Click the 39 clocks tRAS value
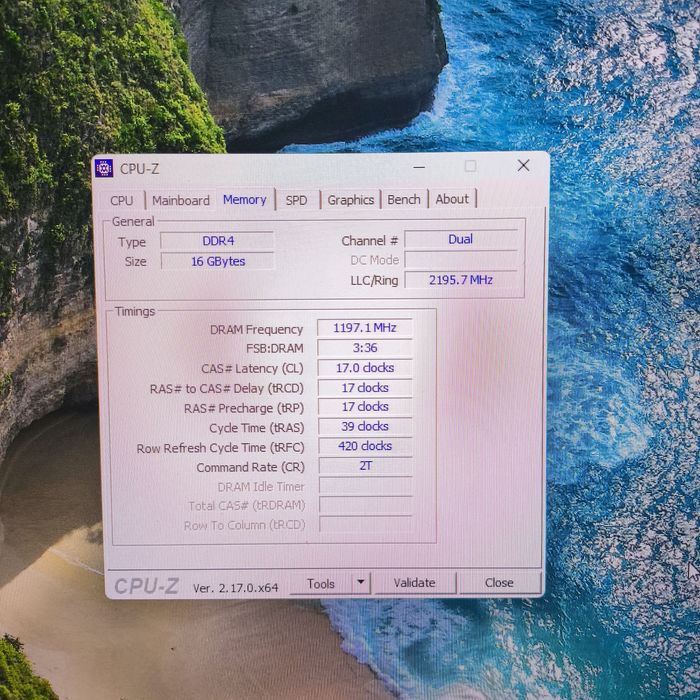 (x=365, y=426)
